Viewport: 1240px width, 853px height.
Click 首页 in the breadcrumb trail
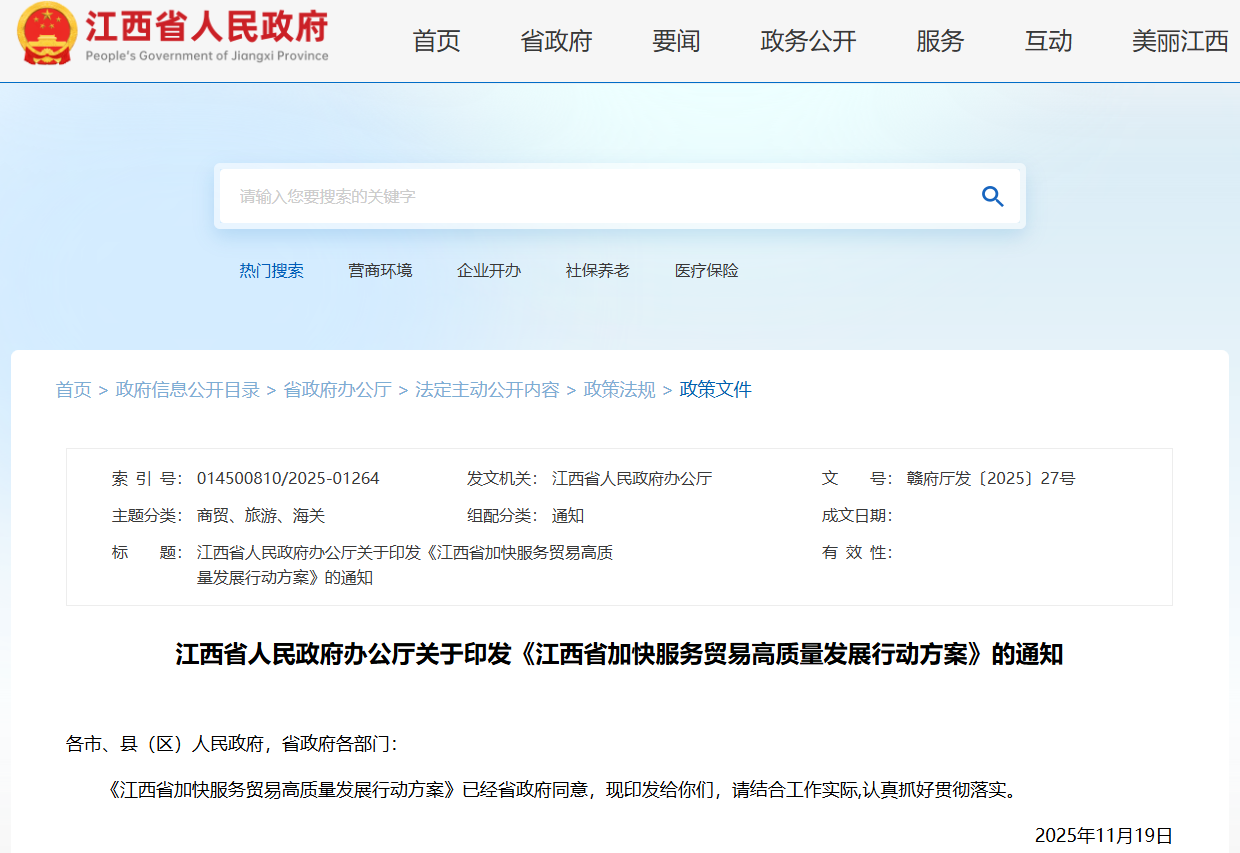pyautogui.click(x=73, y=390)
